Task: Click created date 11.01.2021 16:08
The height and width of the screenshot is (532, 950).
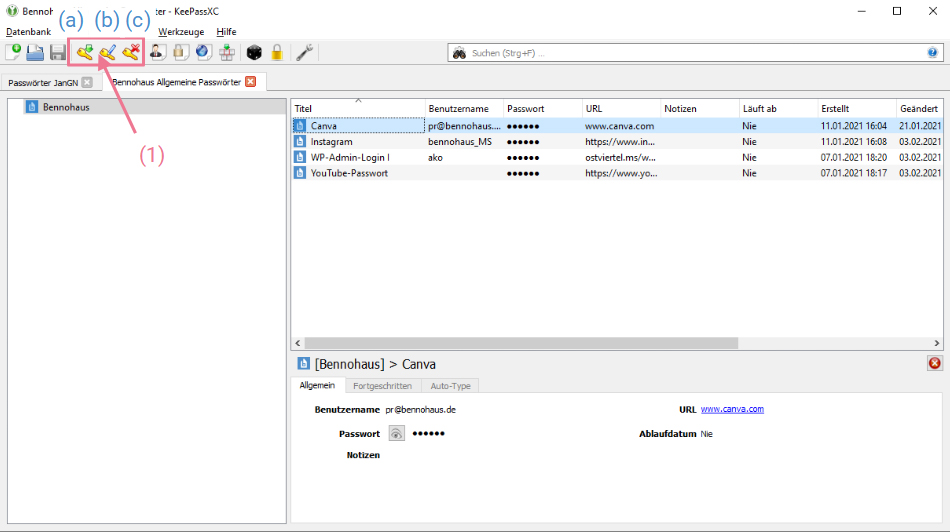Action: coord(854,141)
